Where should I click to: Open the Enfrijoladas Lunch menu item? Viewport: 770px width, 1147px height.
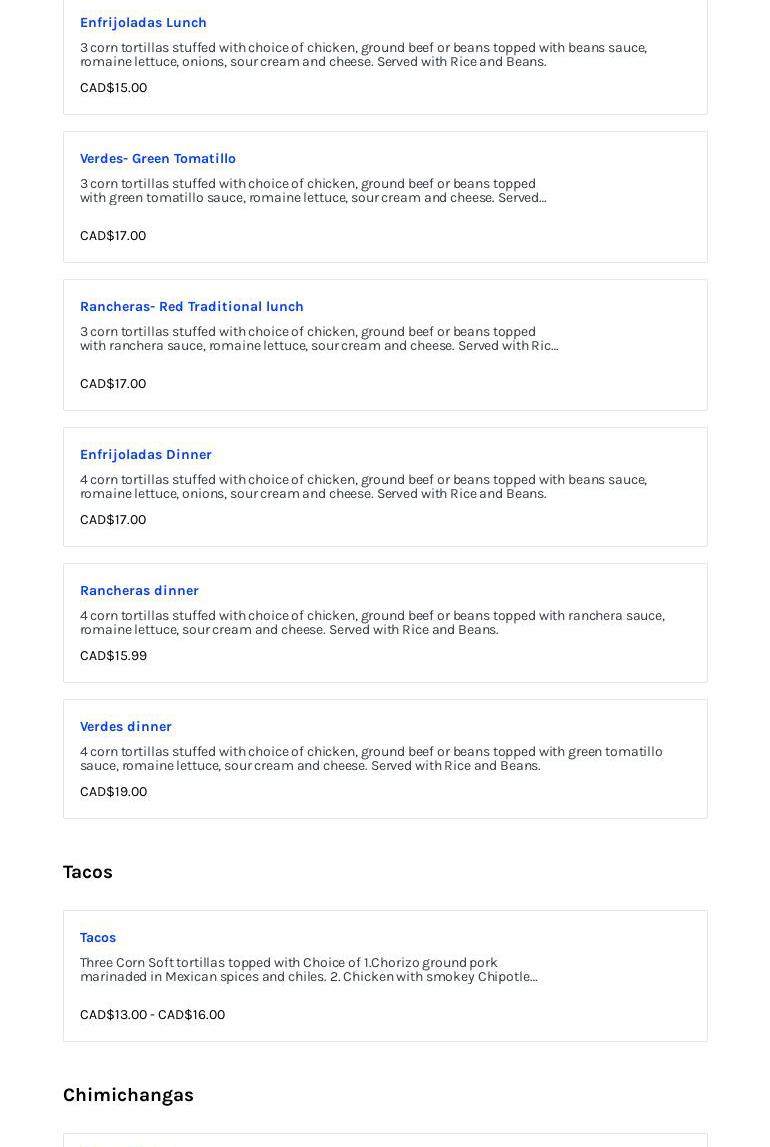(x=143, y=22)
